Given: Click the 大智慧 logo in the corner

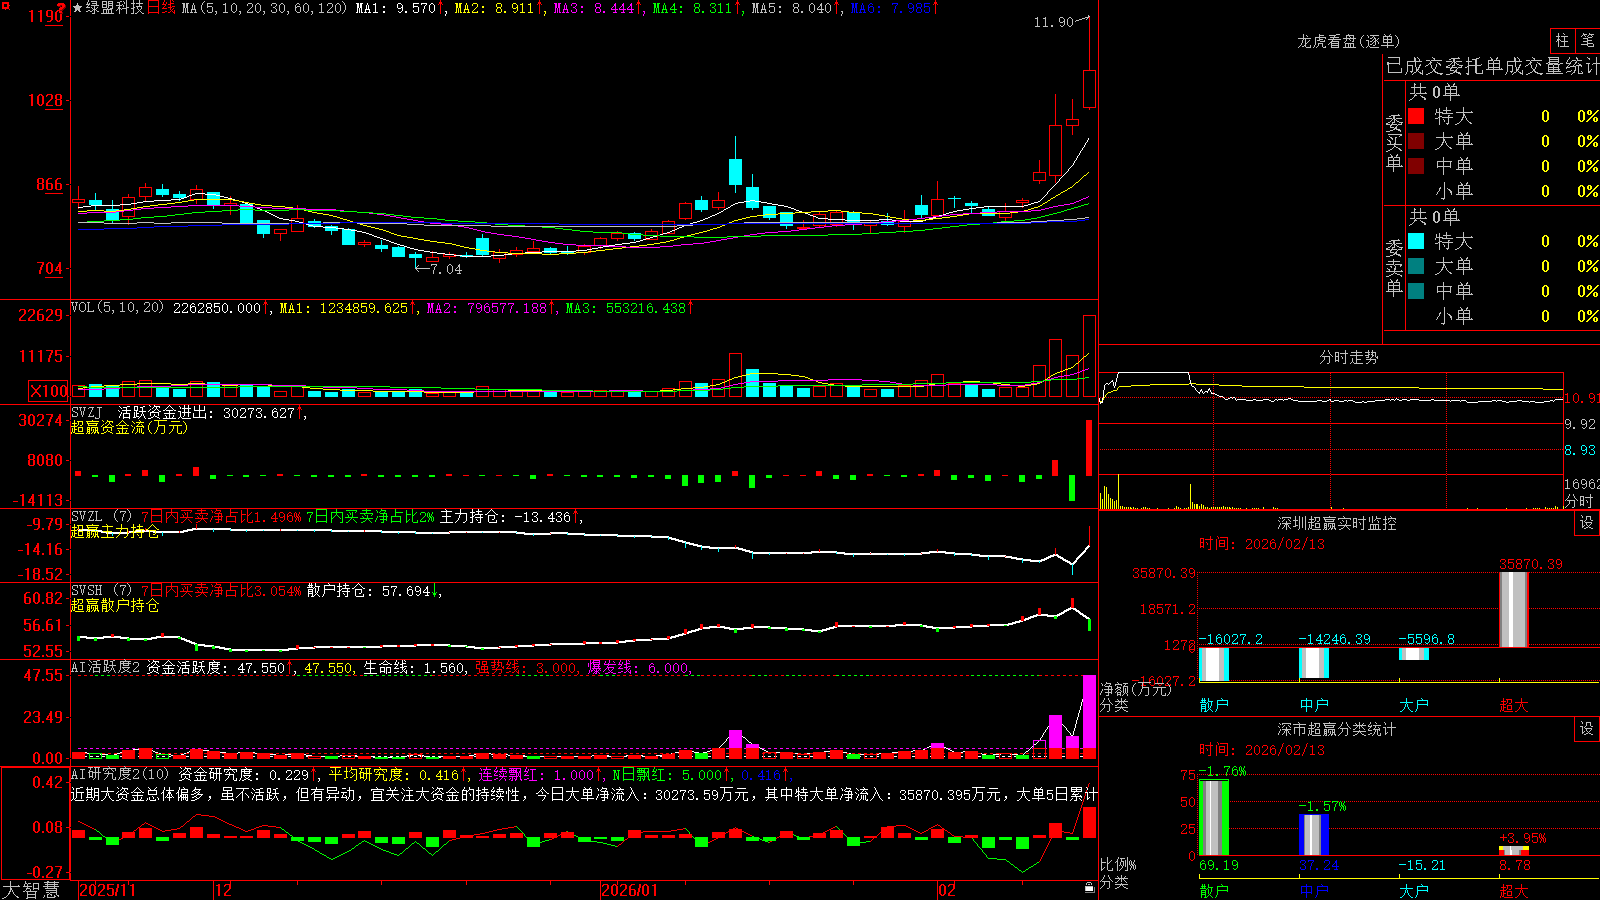Looking at the screenshot, I should 30,889.
